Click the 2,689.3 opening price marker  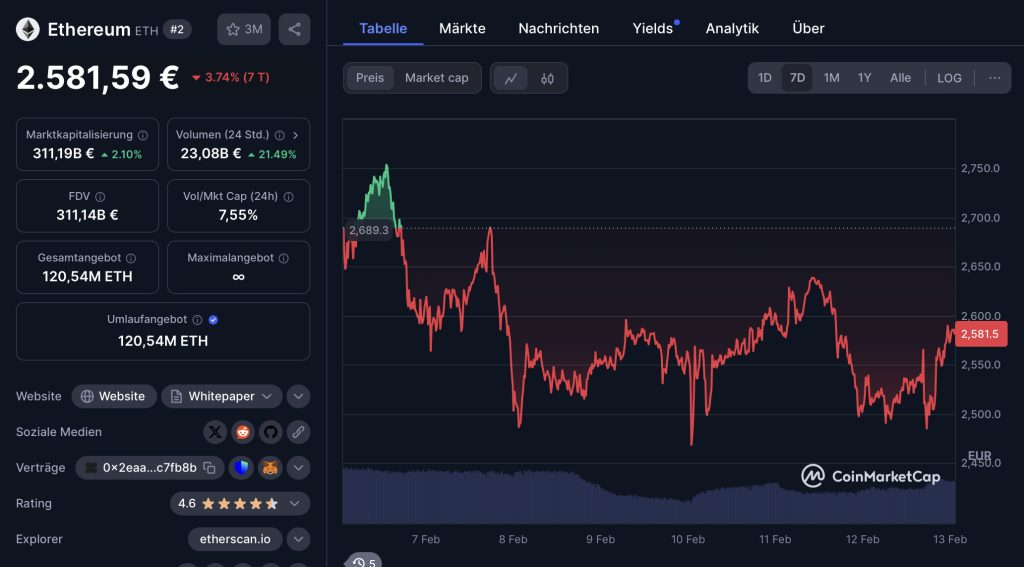click(x=368, y=230)
